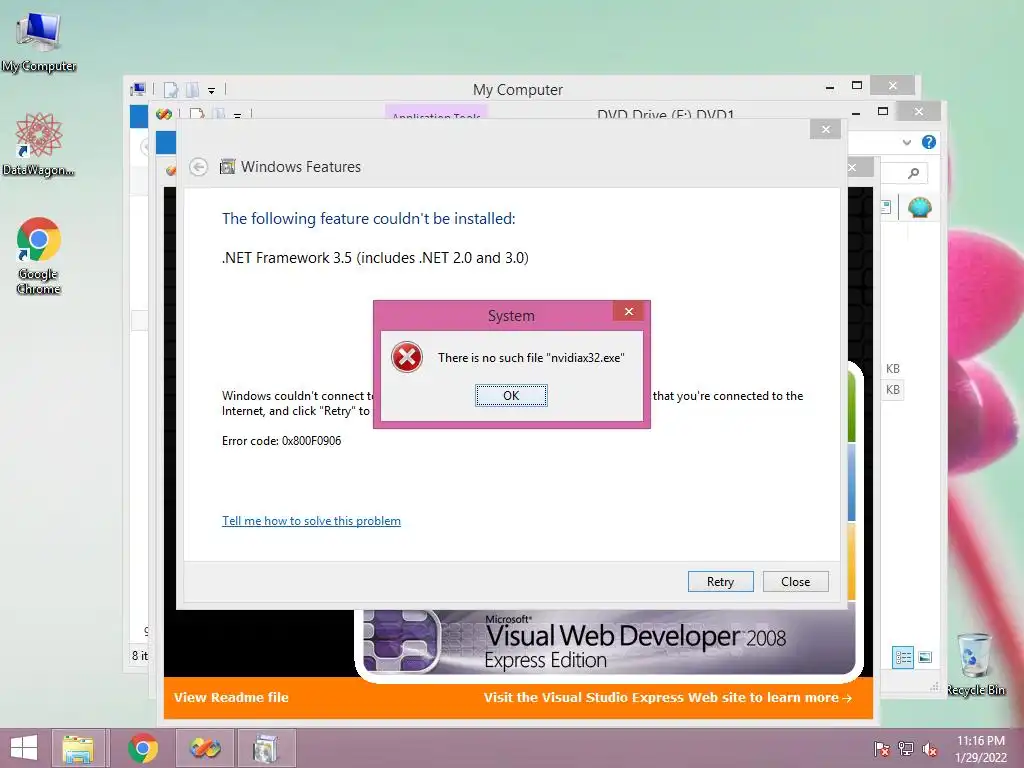Image resolution: width=1024 pixels, height=768 pixels.
Task: Close the DVD Drive window
Action: 919,112
